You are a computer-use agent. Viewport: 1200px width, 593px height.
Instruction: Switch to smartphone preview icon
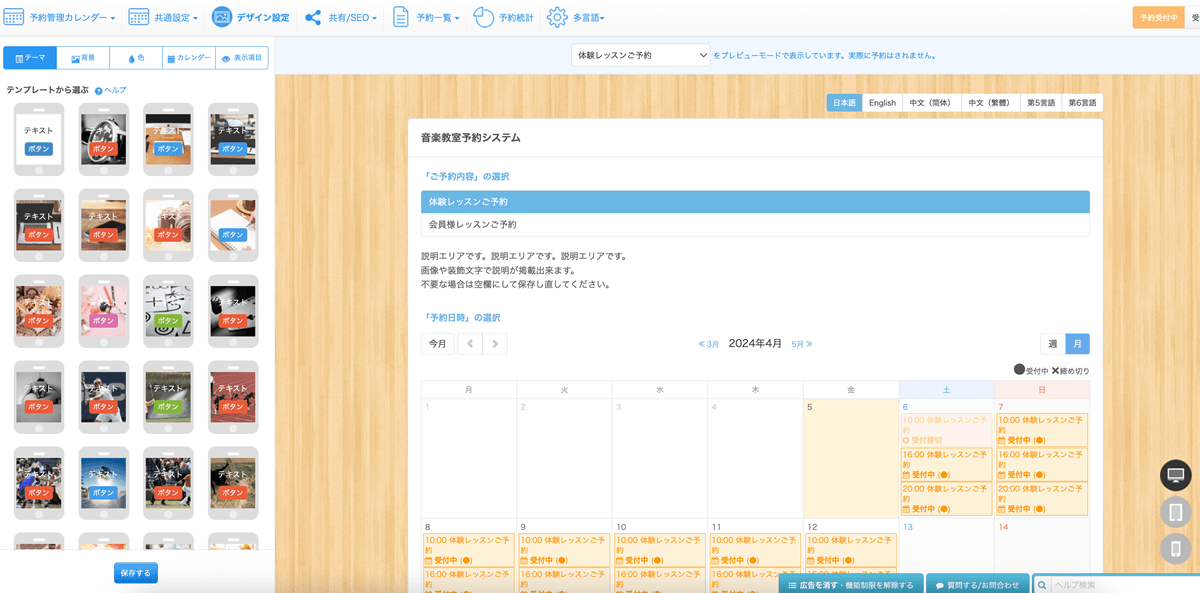(x=1175, y=549)
